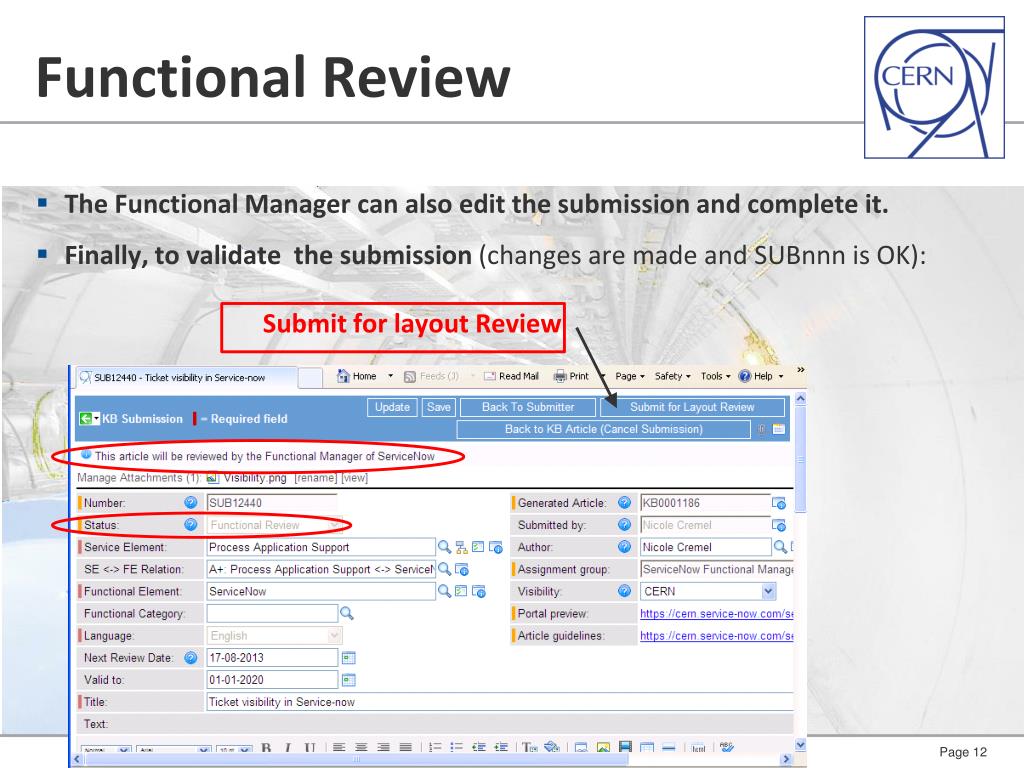
Task: Open the Page menu
Action: pos(630,376)
